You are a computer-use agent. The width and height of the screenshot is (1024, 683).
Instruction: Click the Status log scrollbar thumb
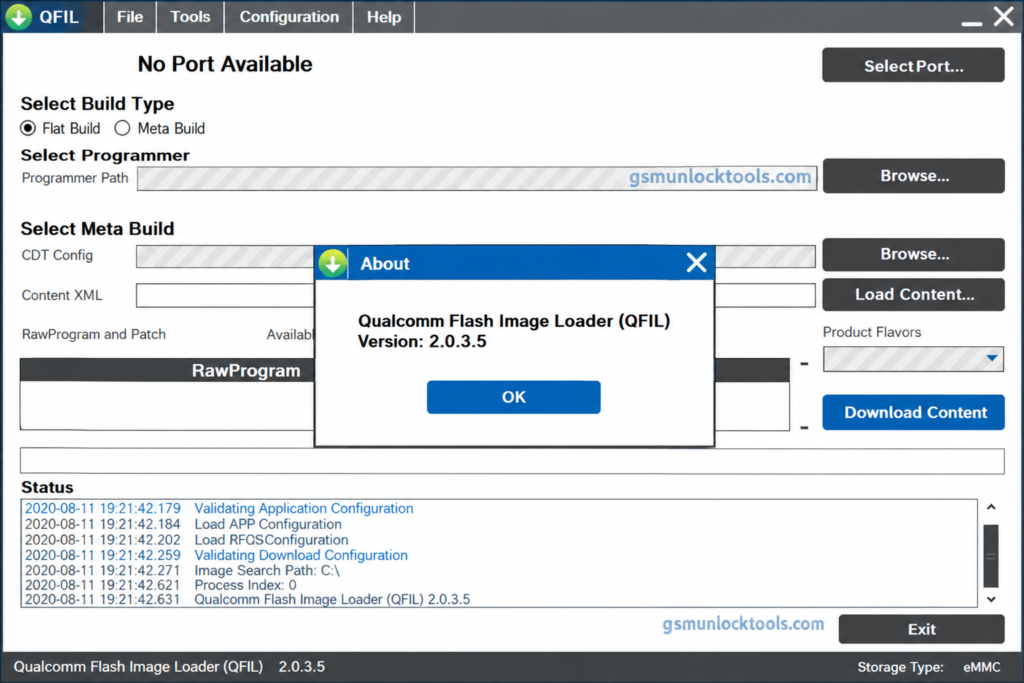pyautogui.click(x=991, y=556)
